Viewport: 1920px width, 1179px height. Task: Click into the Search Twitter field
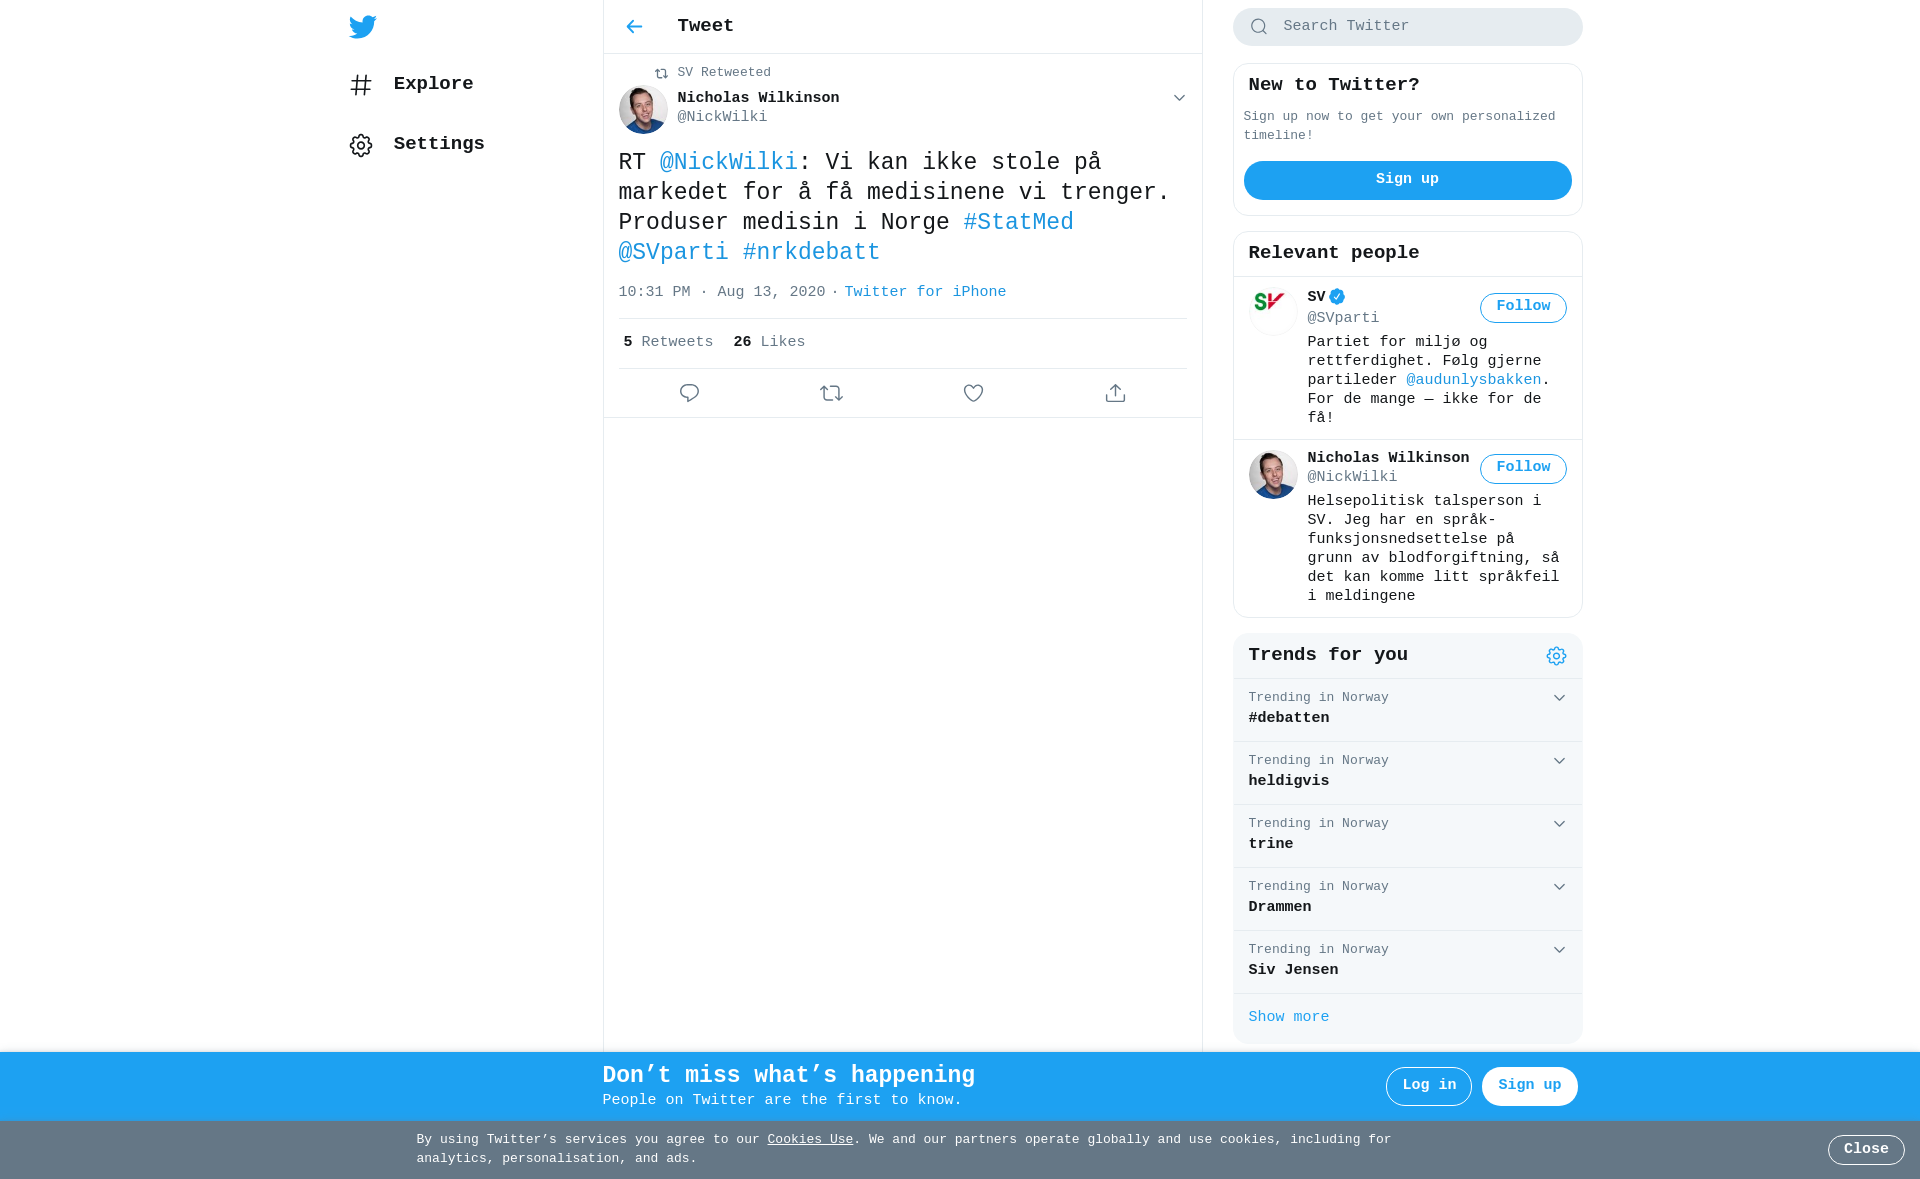[1407, 27]
